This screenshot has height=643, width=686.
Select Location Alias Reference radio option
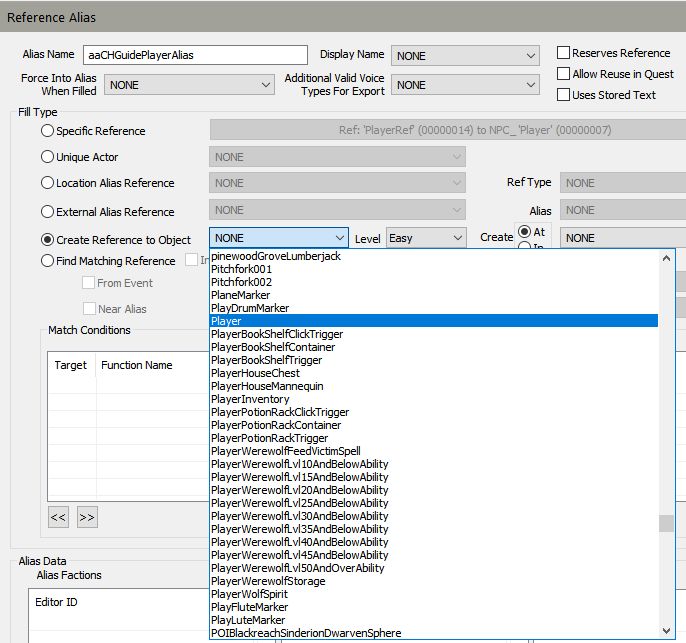pyautogui.click(x=47, y=183)
